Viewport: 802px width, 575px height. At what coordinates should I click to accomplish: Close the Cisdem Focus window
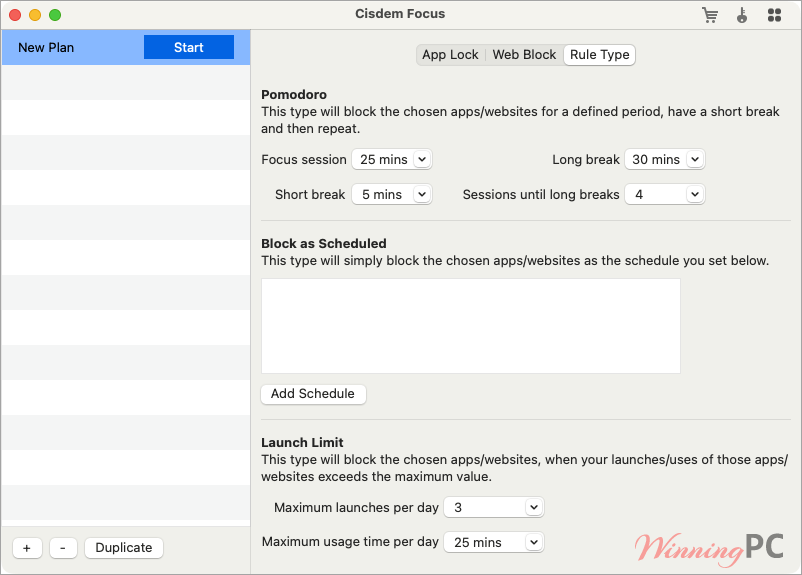(15, 15)
